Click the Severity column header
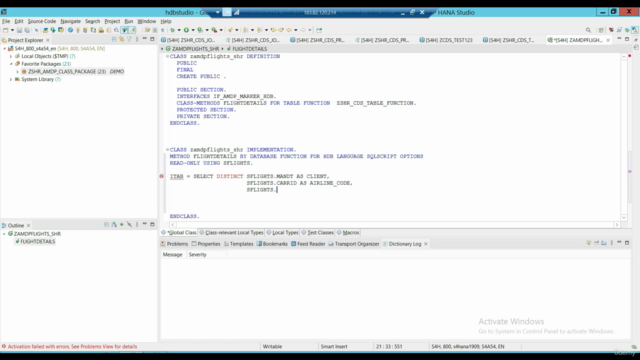This screenshot has width=640, height=360. point(198,255)
